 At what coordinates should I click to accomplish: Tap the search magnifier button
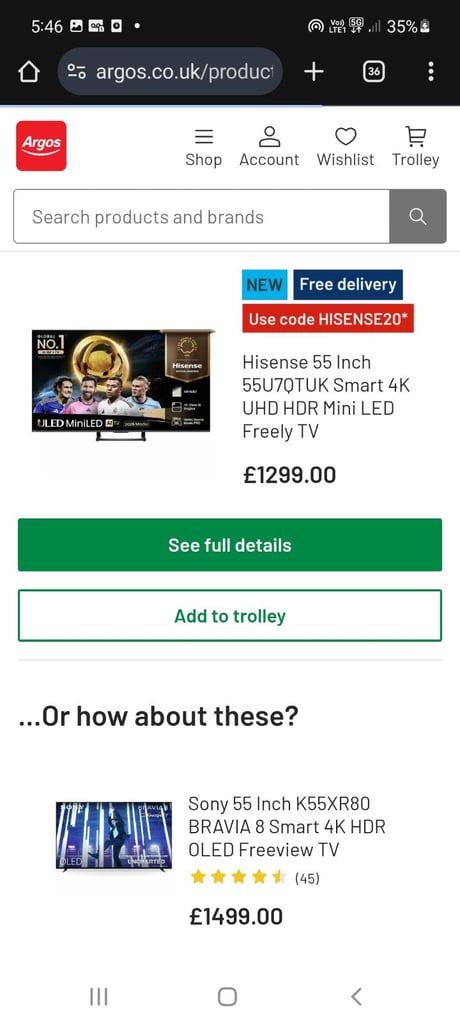(x=418, y=217)
